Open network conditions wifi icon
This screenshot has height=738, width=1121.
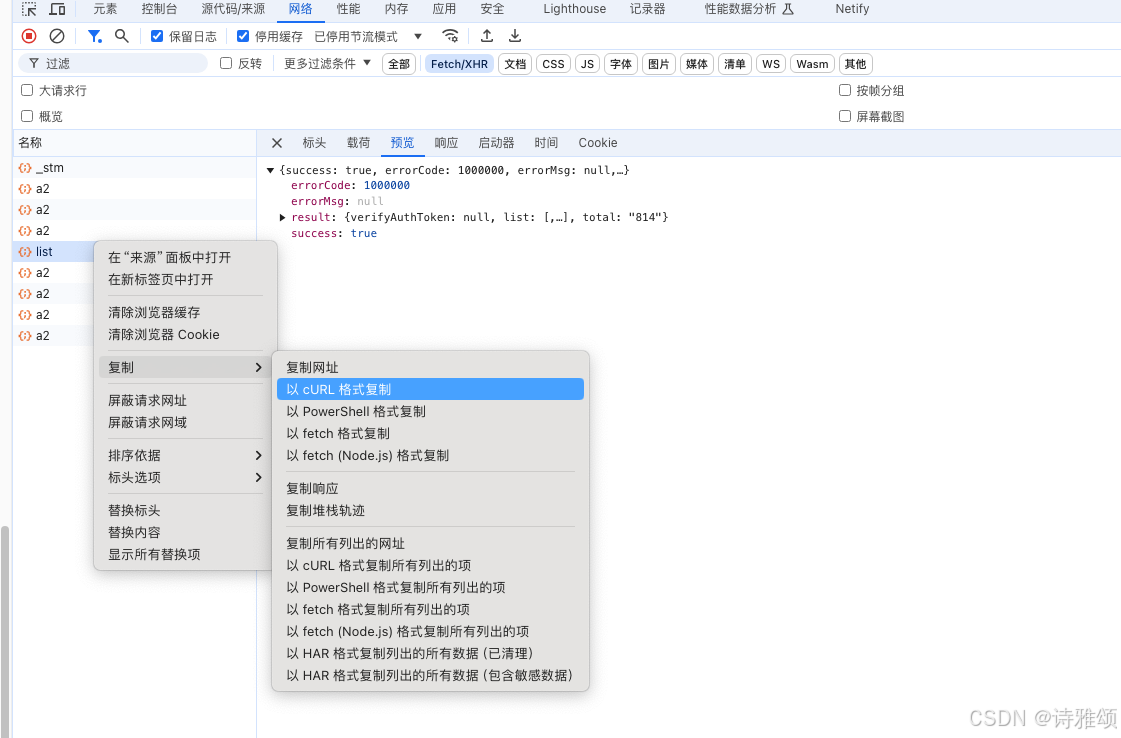coord(450,36)
